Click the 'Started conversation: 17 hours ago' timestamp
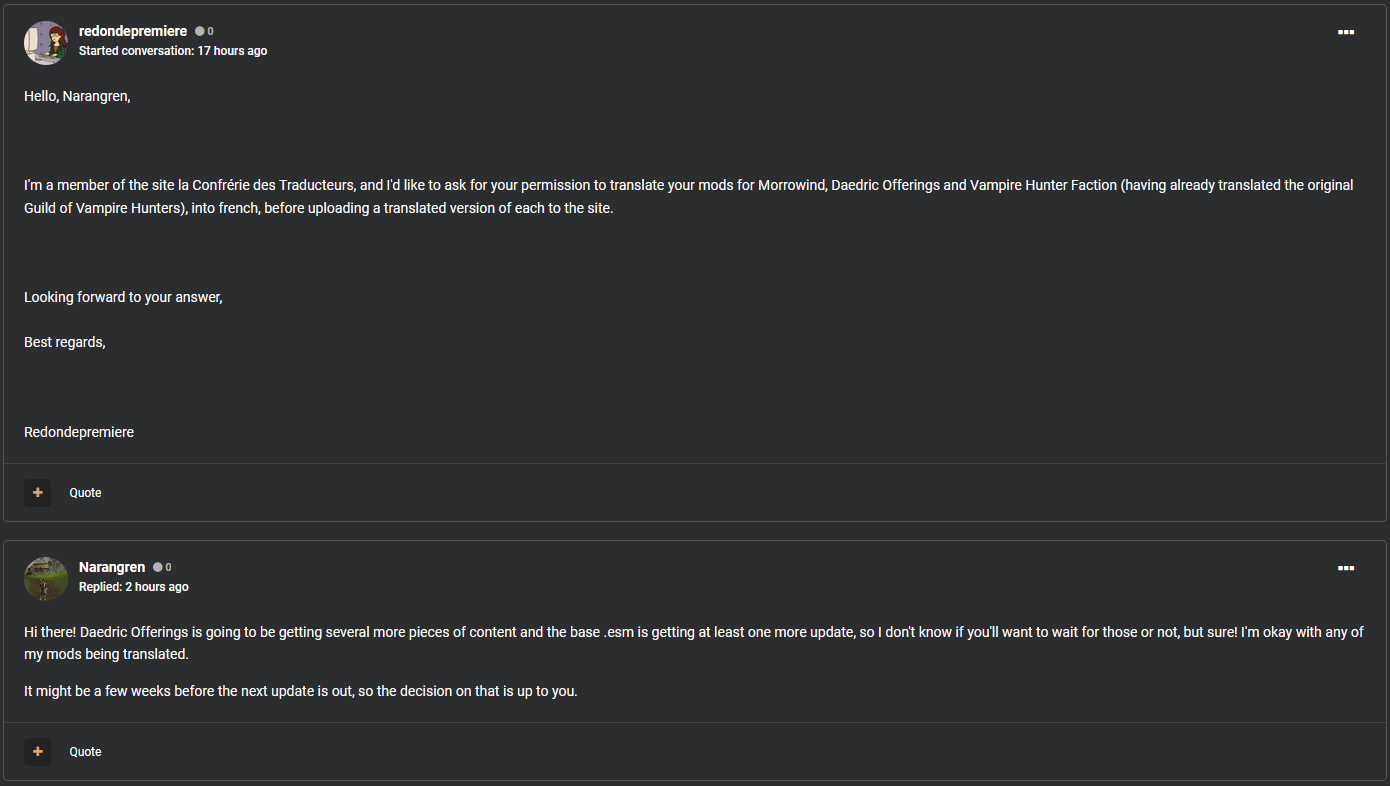Image resolution: width=1390 pixels, height=786 pixels. pyautogui.click(x=173, y=51)
